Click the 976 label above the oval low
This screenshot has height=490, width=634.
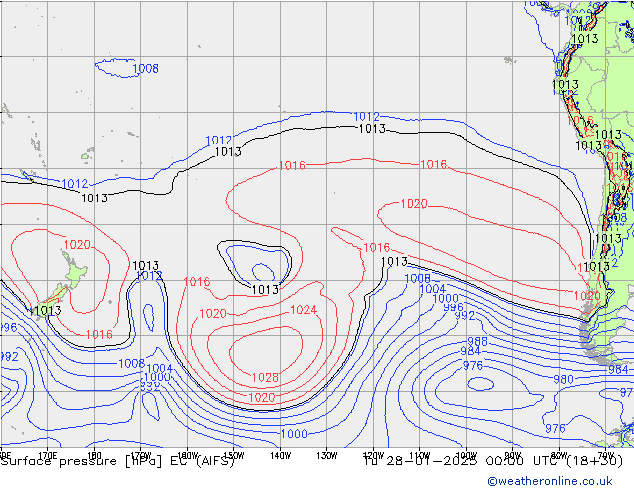473,365
